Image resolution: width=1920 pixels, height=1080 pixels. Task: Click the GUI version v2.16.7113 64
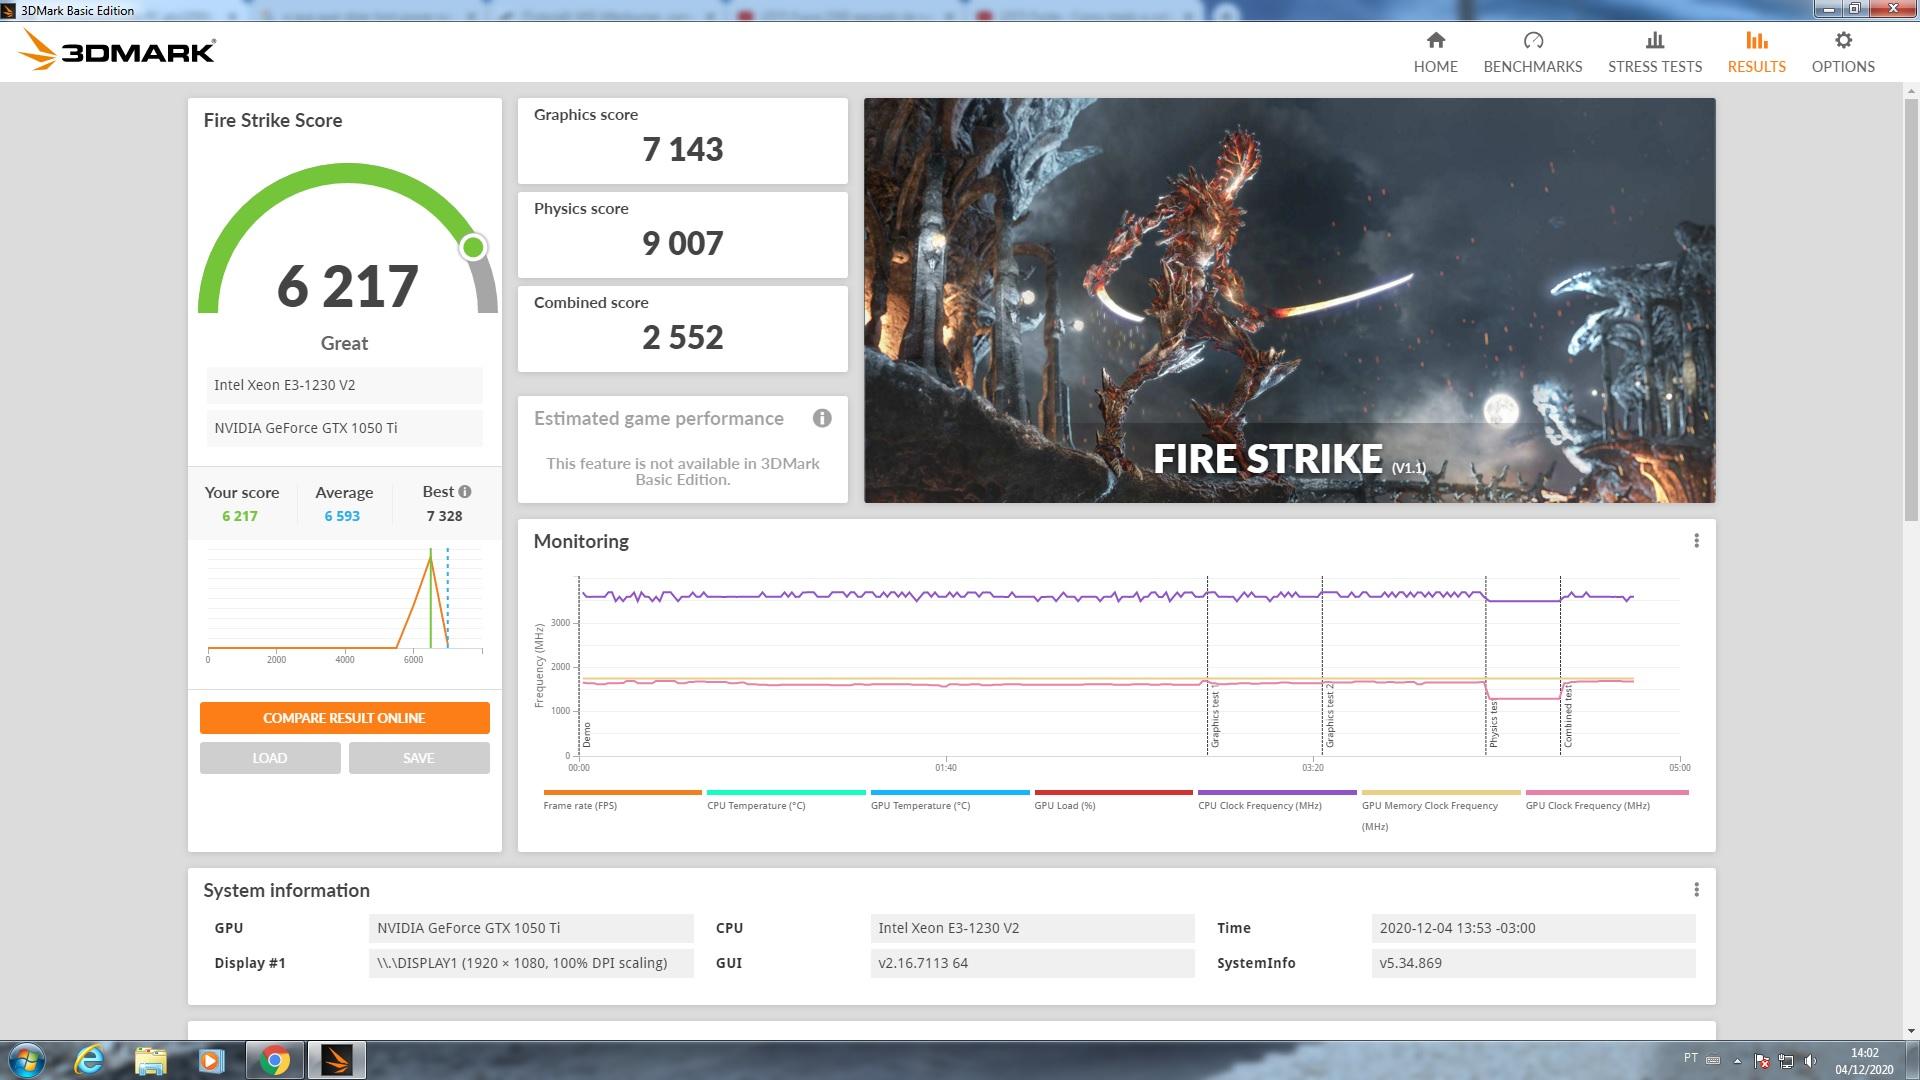(x=1032, y=963)
